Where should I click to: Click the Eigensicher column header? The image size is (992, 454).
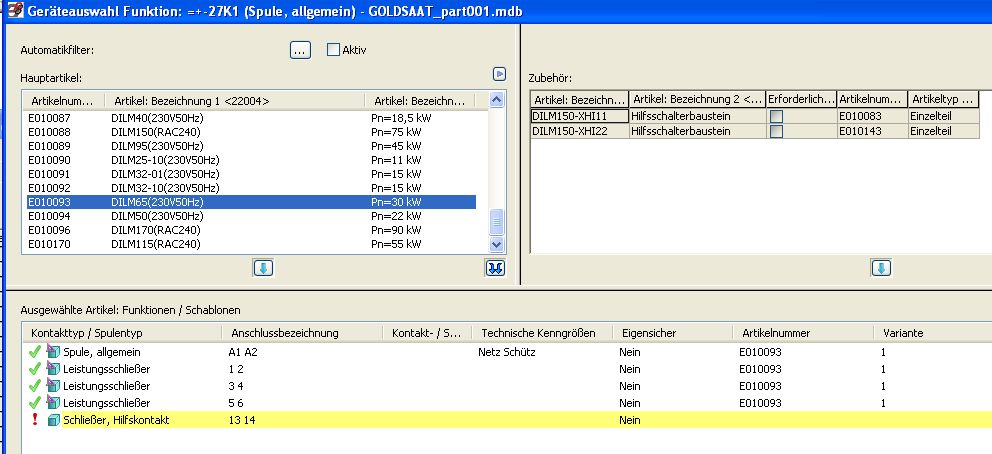[x=673, y=333]
